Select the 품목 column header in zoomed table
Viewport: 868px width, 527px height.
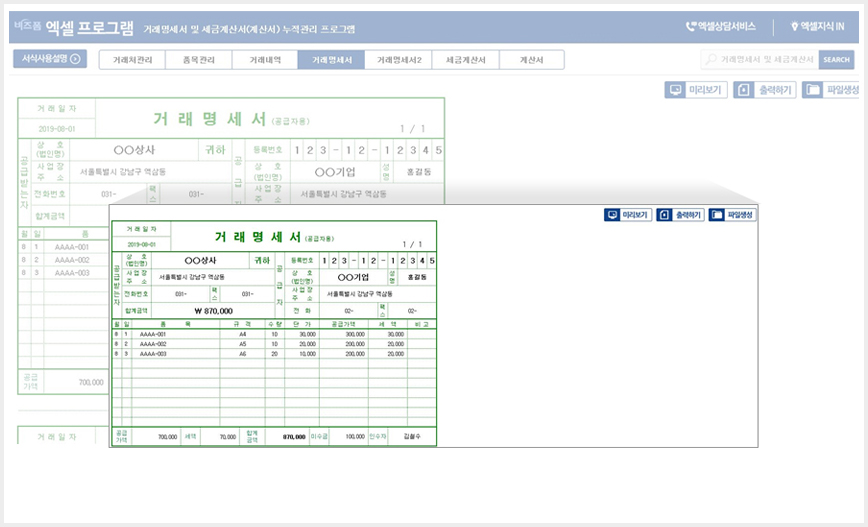point(175,324)
